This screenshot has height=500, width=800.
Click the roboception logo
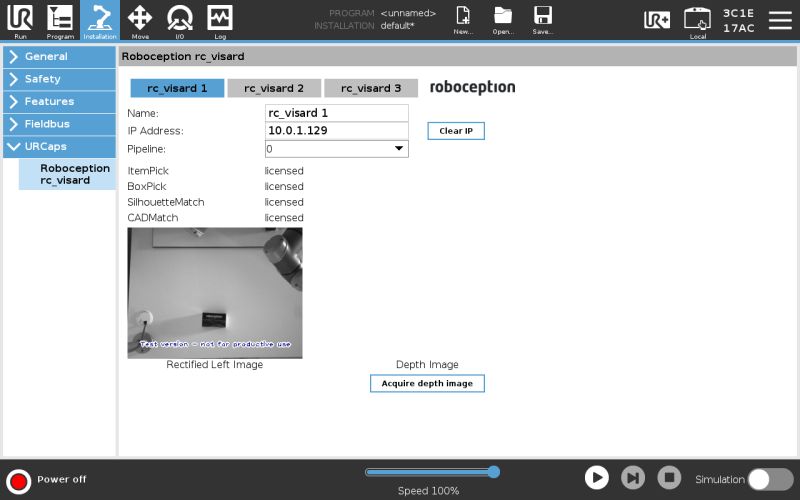click(472, 87)
